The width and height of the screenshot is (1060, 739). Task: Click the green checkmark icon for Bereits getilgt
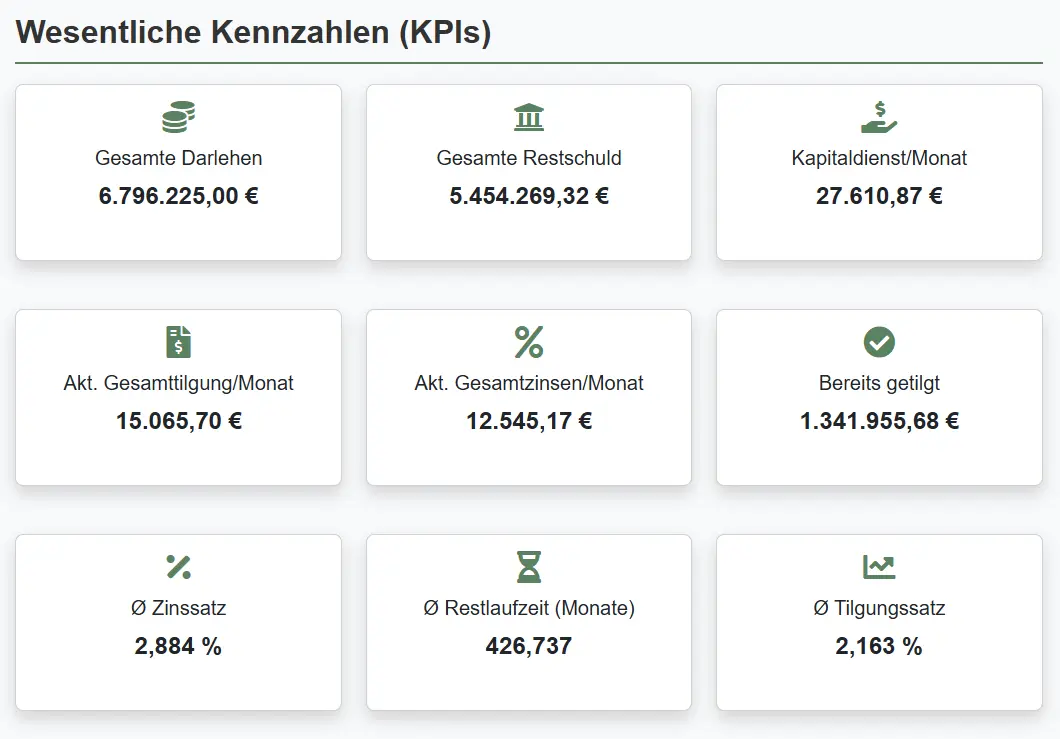pyautogui.click(x=879, y=341)
